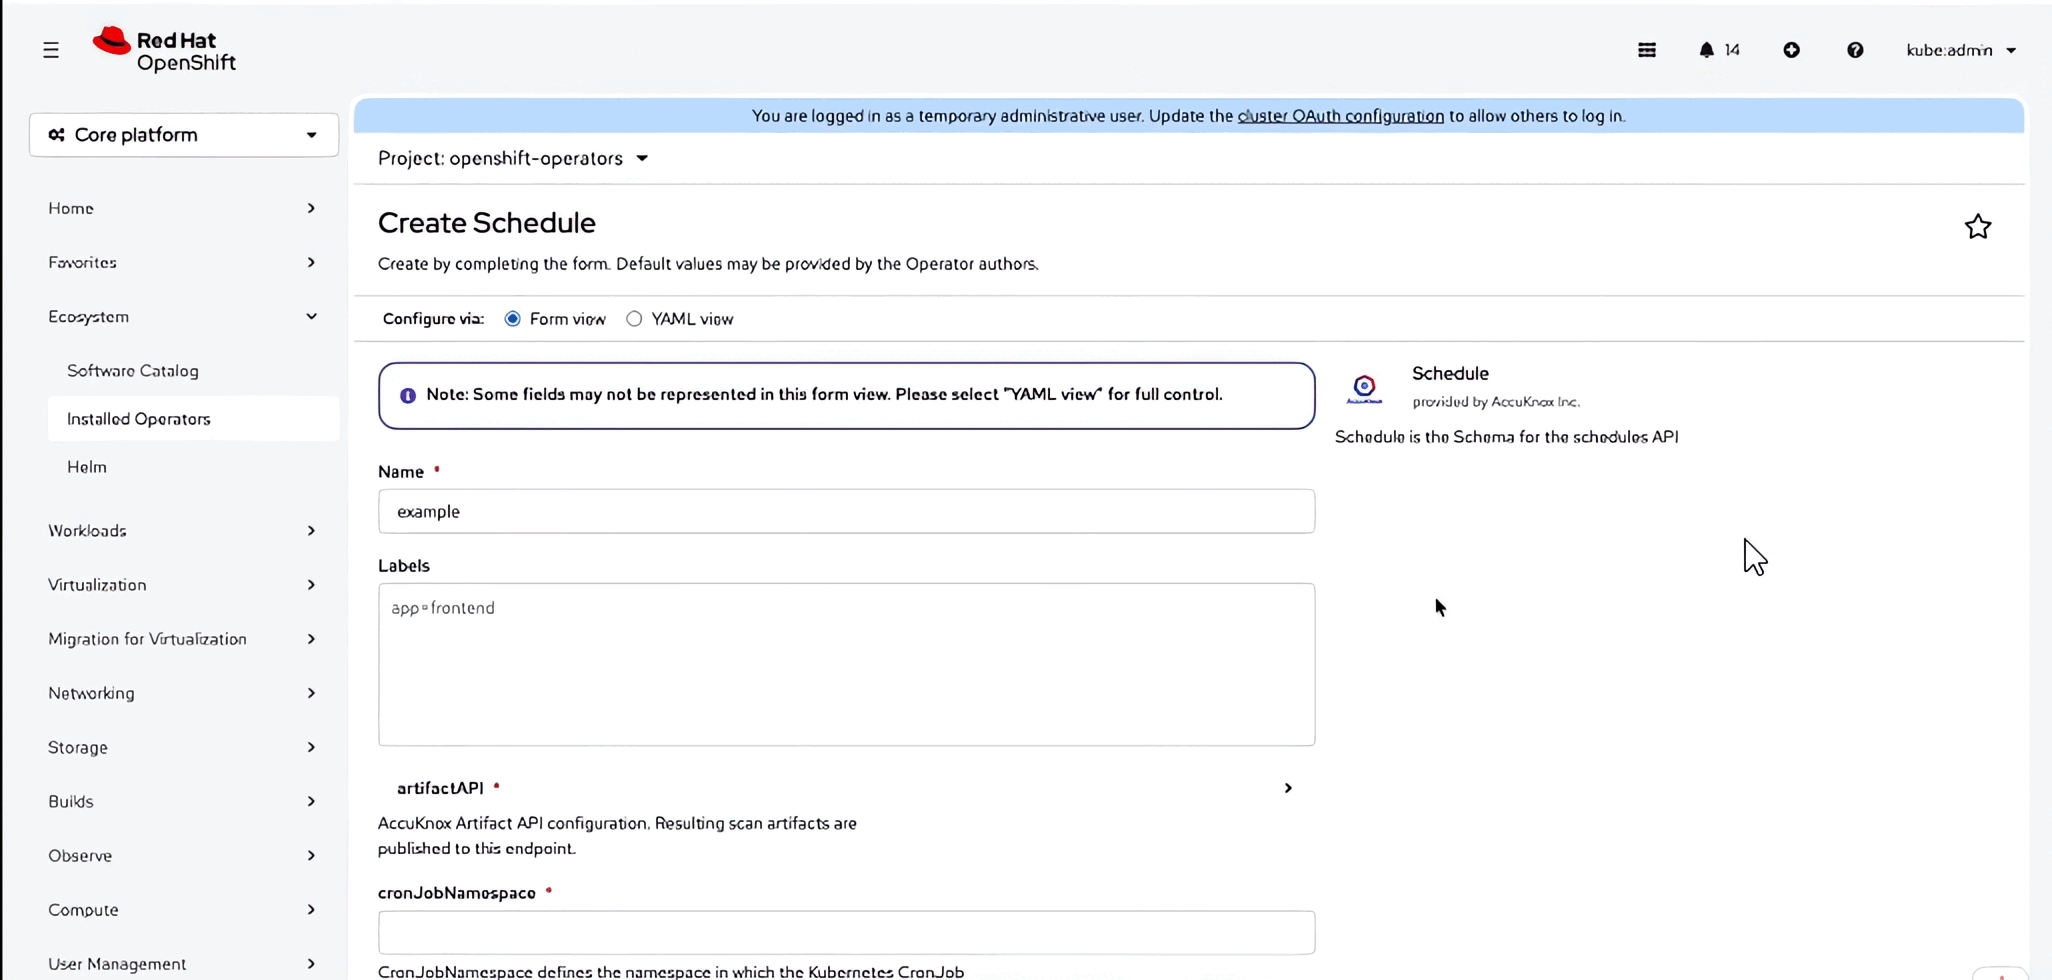Open the applications launcher grid icon
Screen dimensions: 2052x980
point(1647,50)
